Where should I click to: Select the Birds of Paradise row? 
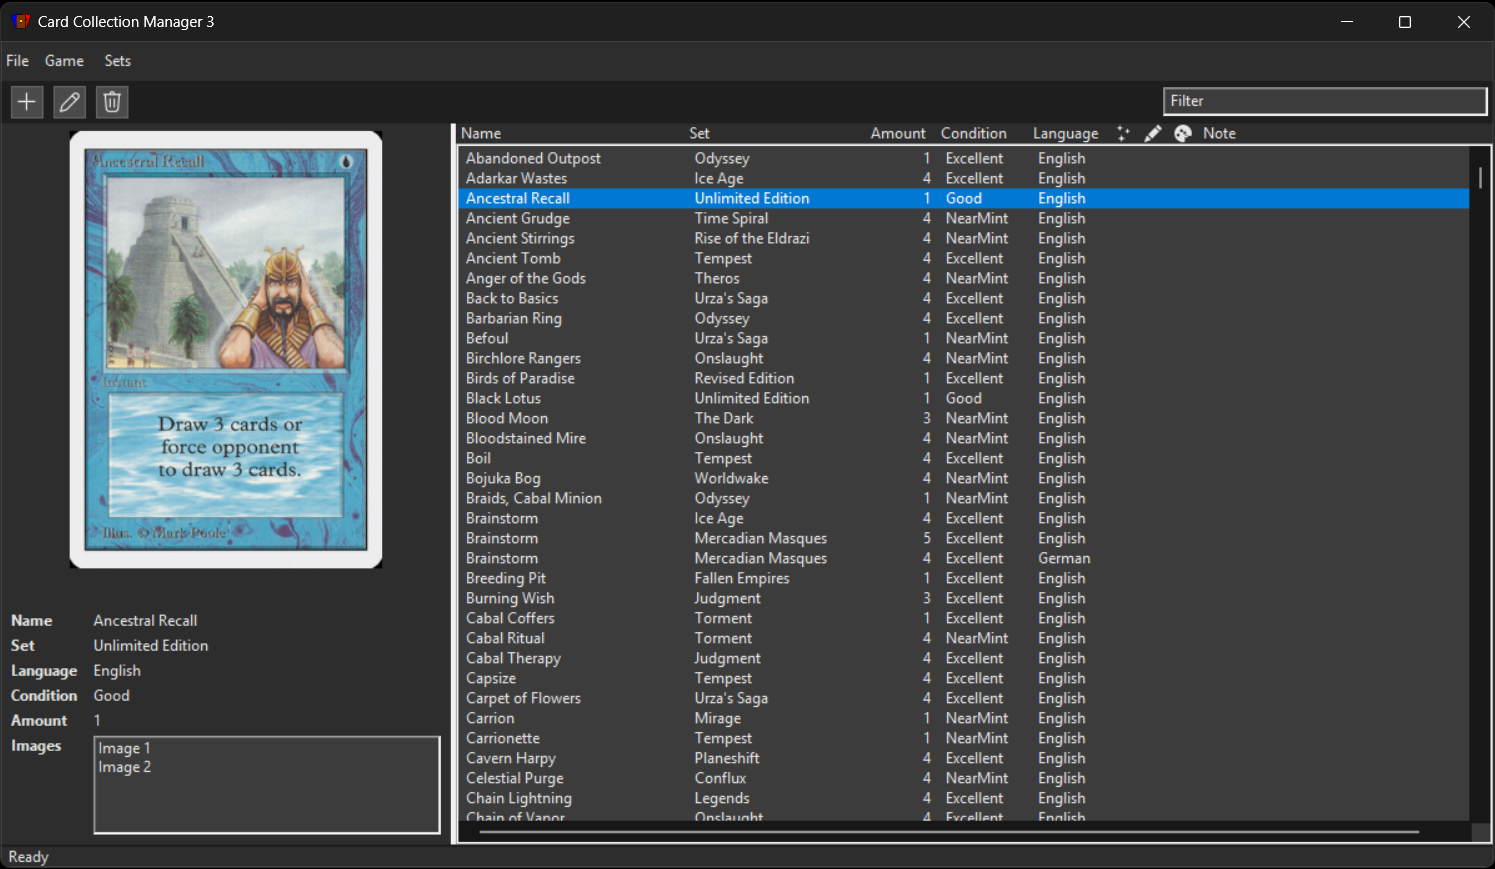pos(964,378)
